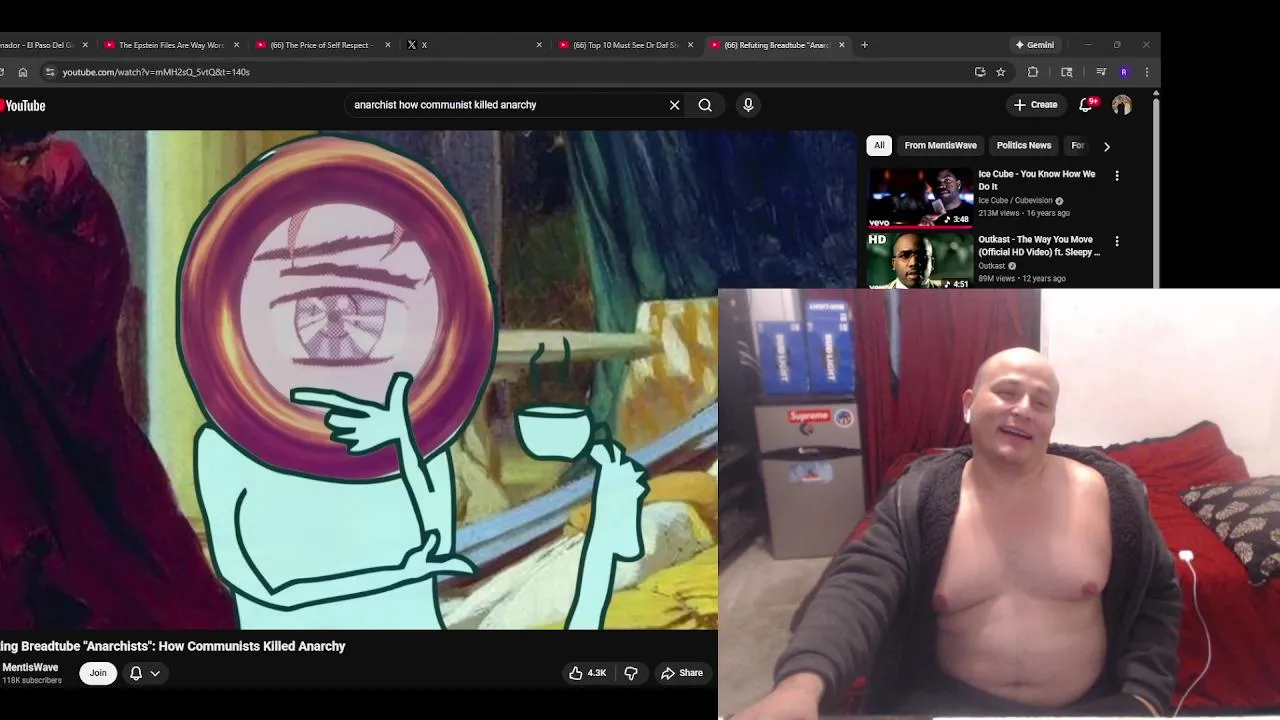
Task: Click the magnifier search button
Action: click(x=705, y=105)
